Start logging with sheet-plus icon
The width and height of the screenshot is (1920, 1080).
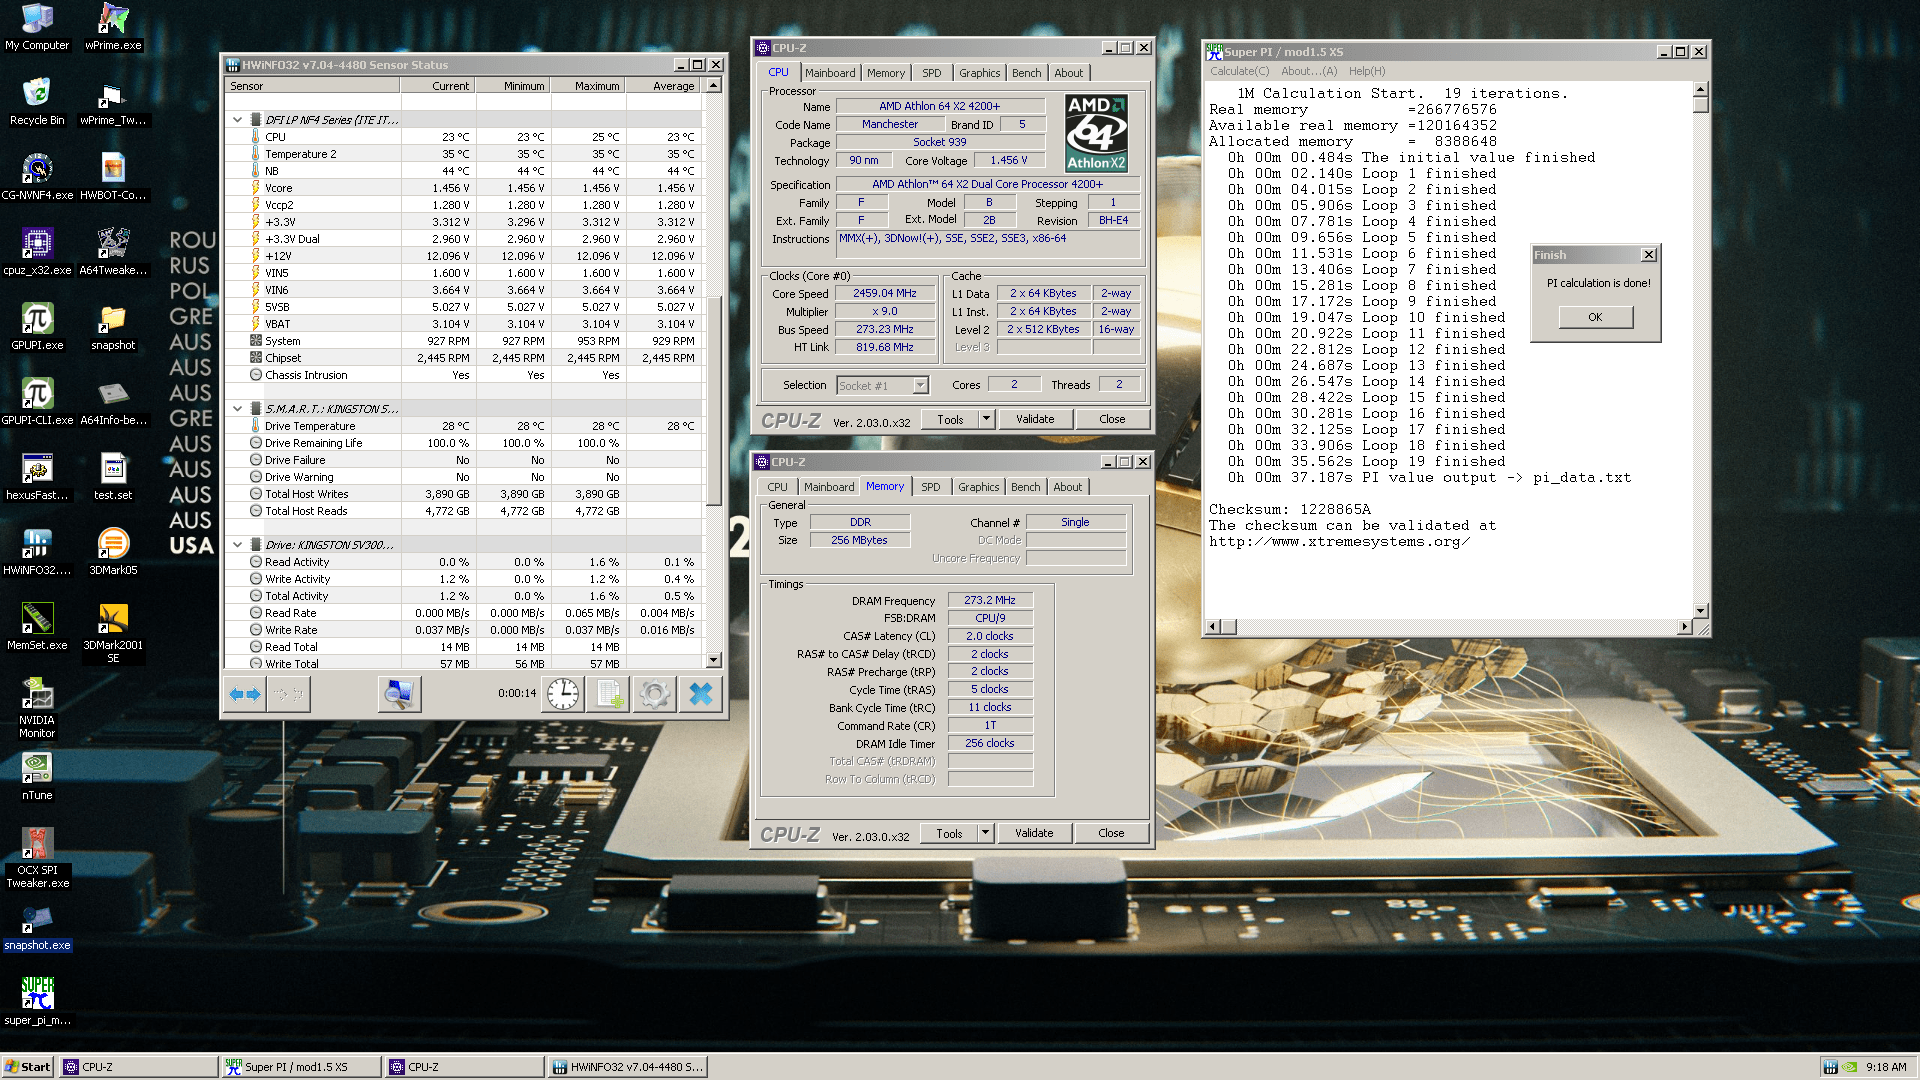(x=609, y=693)
